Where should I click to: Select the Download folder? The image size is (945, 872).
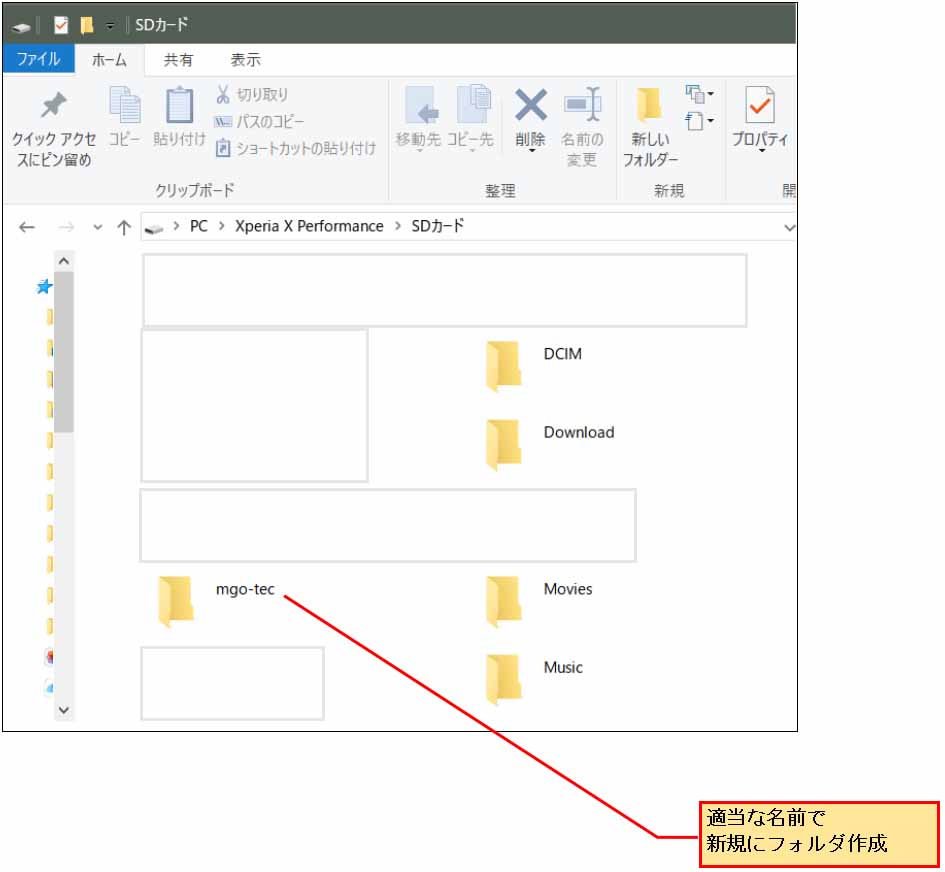(550, 444)
